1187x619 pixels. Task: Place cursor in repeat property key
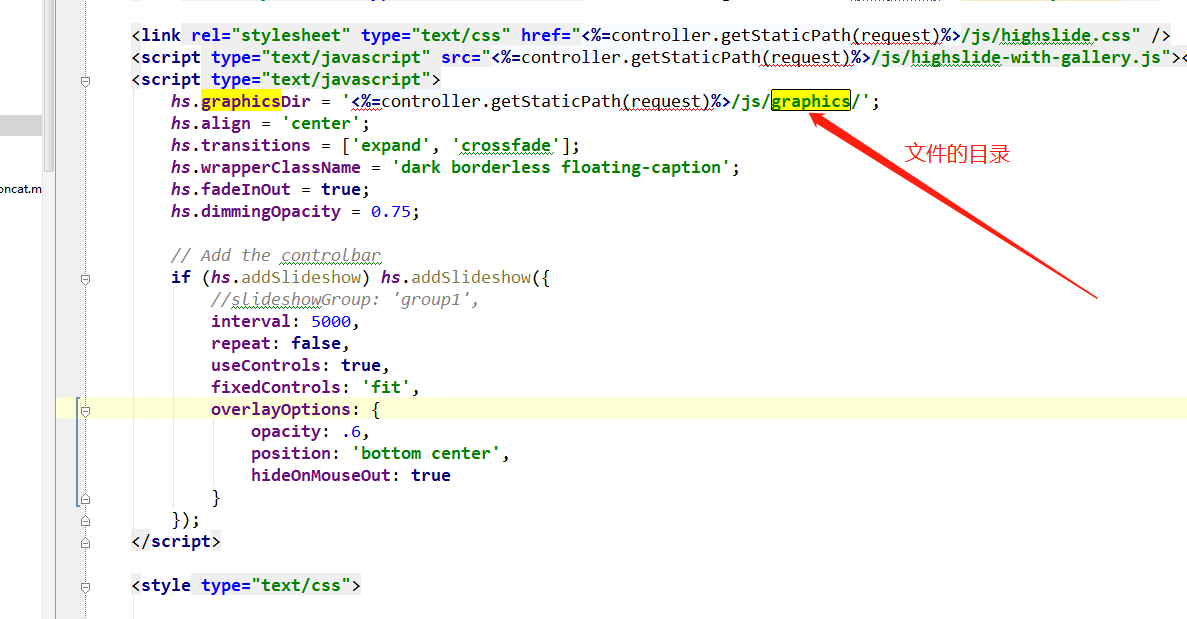coord(241,344)
